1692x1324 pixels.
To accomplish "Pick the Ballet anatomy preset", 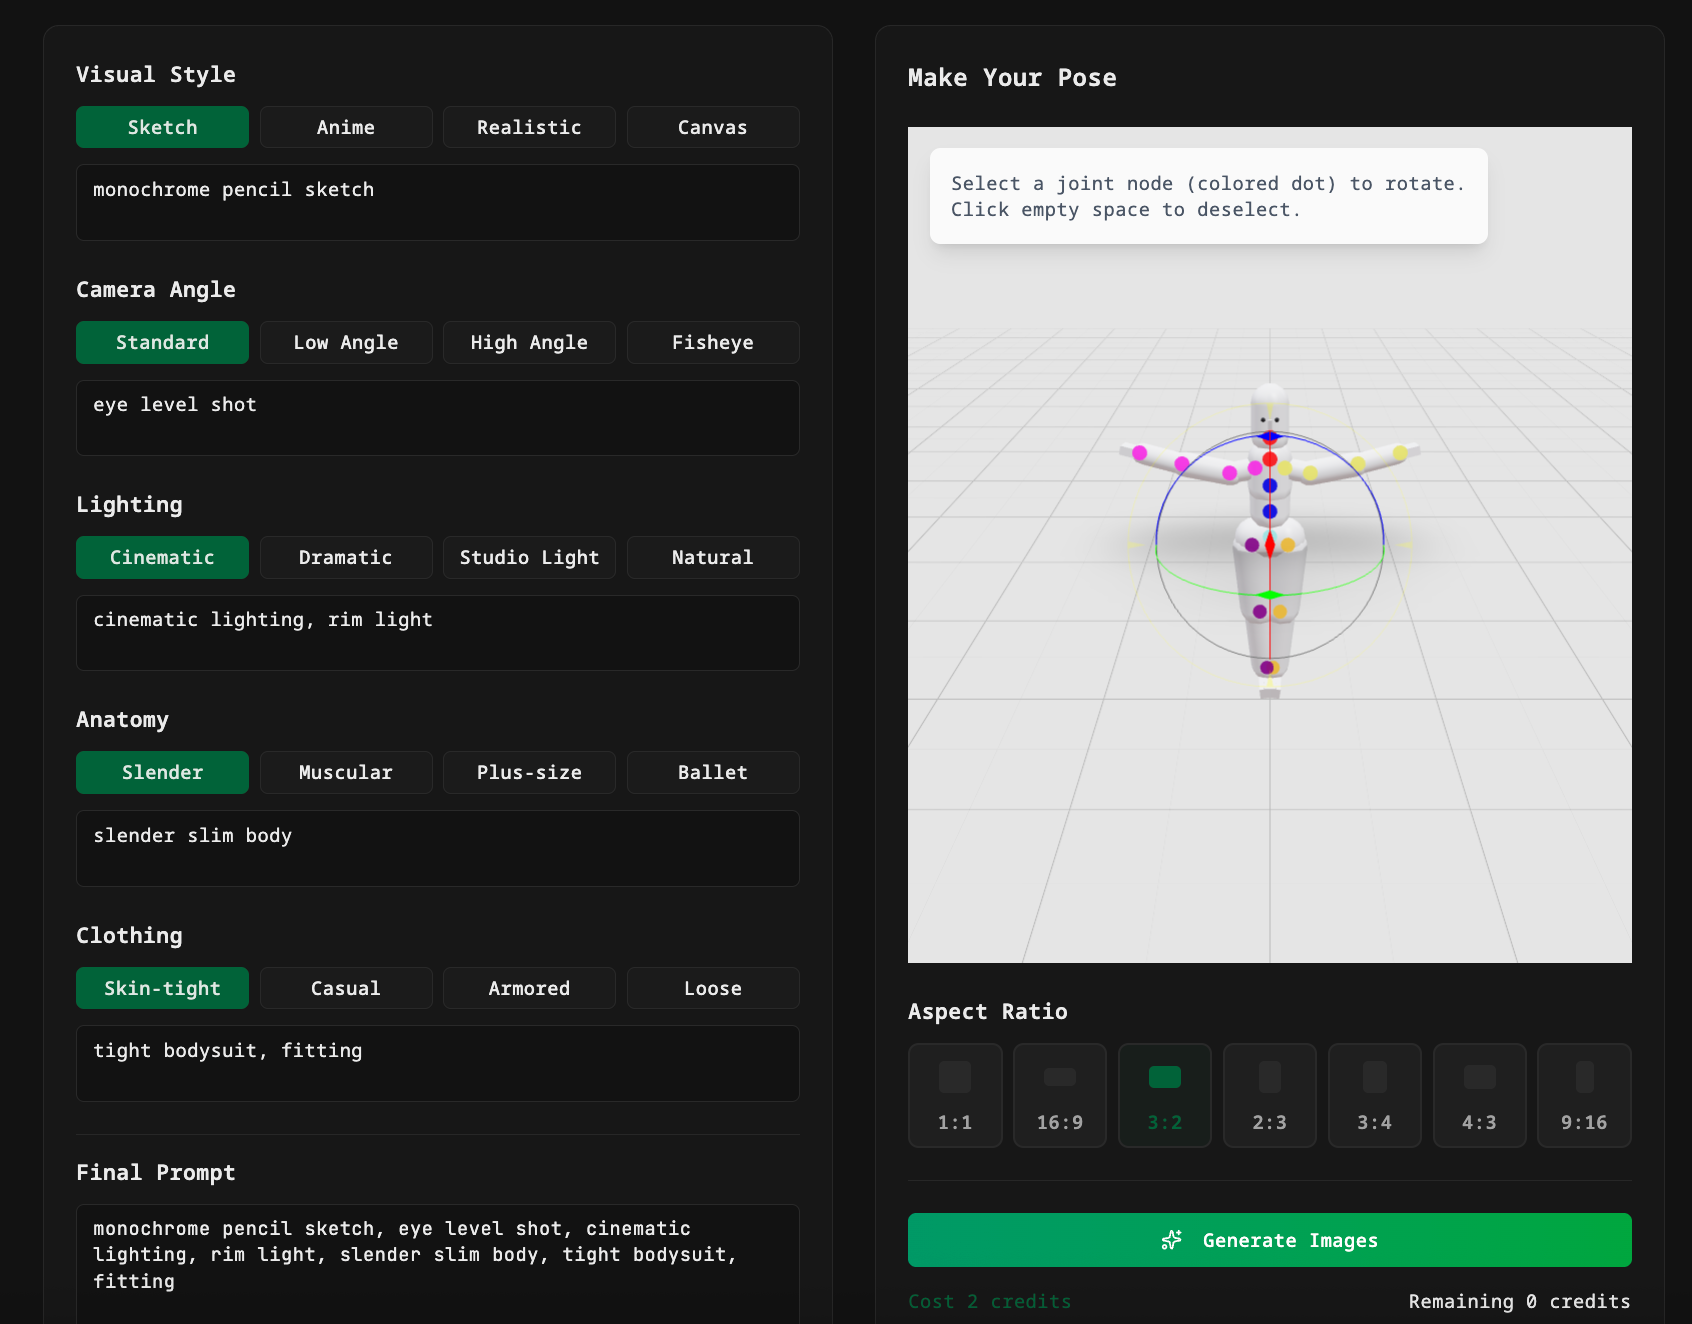I will pyautogui.click(x=712, y=772).
